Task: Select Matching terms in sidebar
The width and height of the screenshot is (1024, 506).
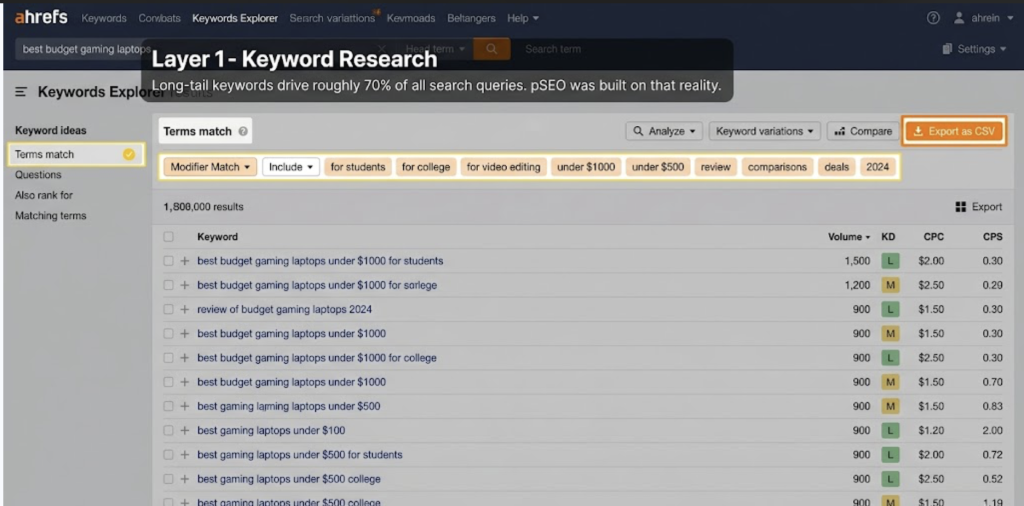Action: coord(50,215)
